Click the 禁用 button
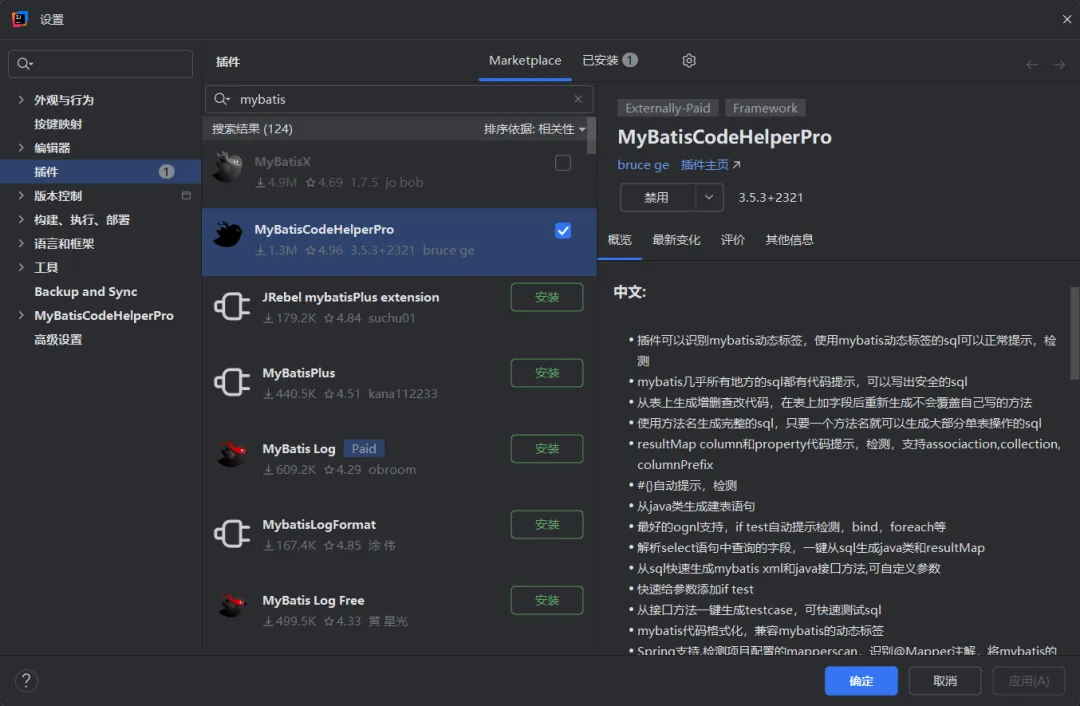The image size is (1080, 706). coord(657,198)
